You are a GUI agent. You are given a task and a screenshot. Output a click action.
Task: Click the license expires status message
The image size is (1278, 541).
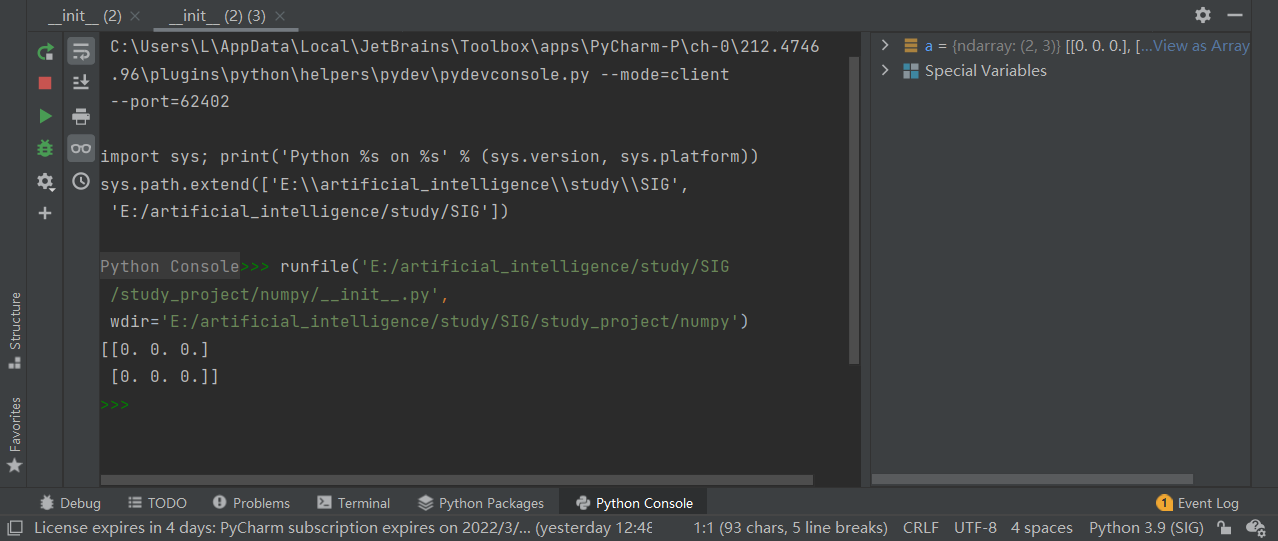pos(343,528)
